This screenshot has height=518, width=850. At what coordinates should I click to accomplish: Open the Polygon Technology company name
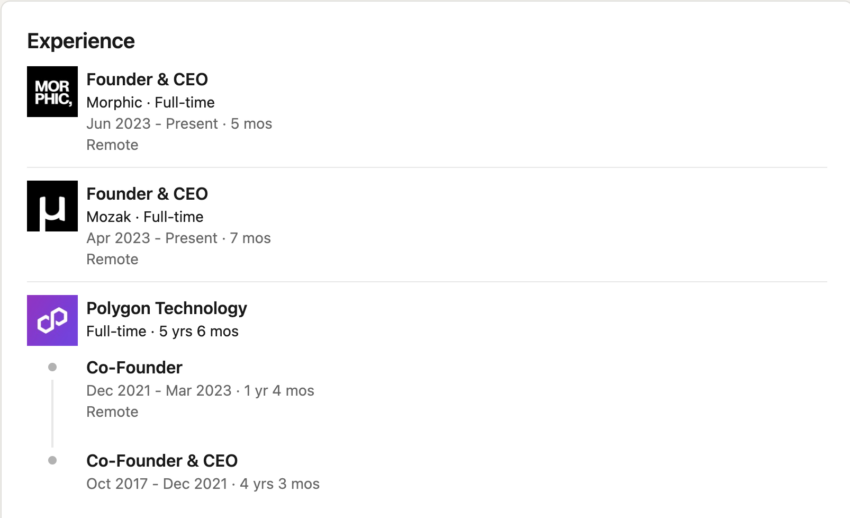point(166,308)
